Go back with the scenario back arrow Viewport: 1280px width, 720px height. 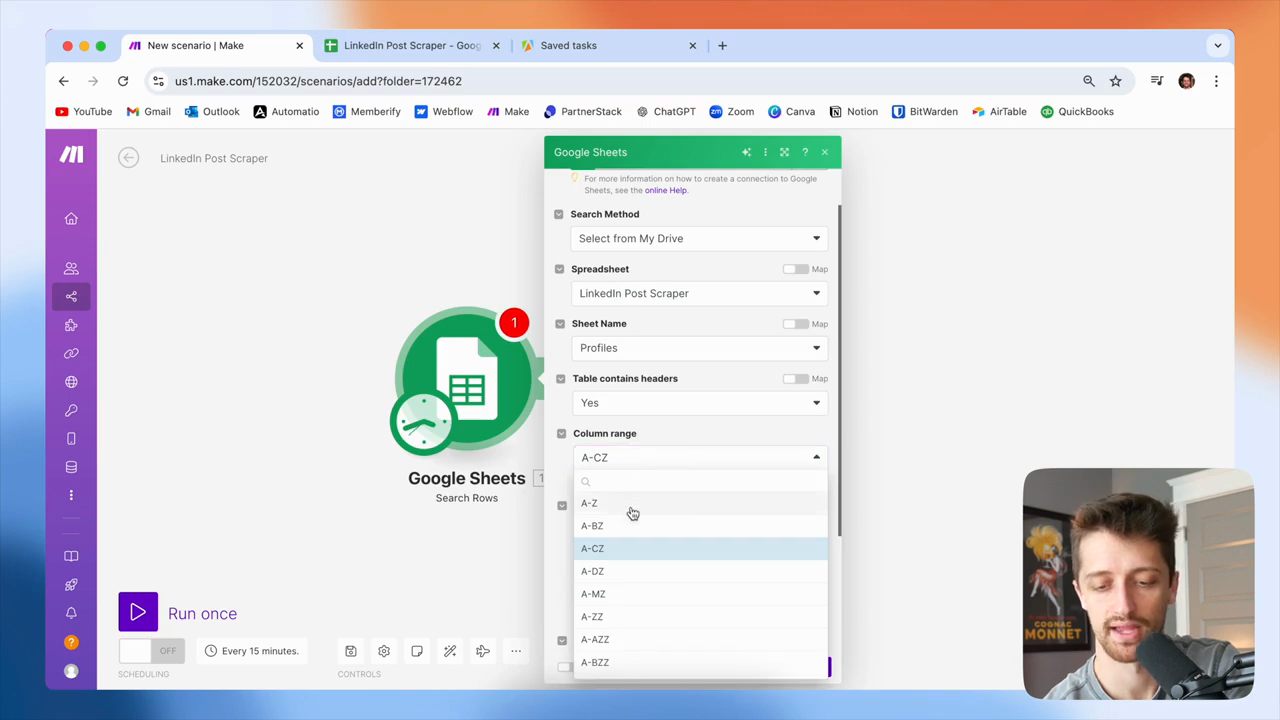click(128, 158)
